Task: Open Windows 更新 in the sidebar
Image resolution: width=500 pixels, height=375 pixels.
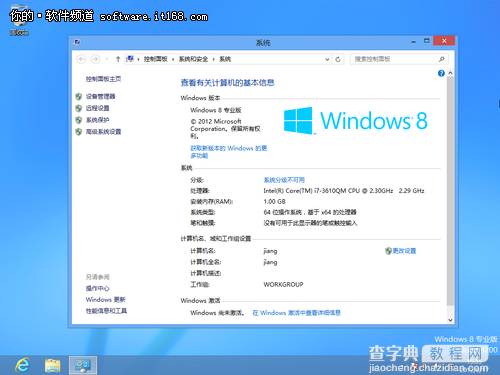Action: 105,300
